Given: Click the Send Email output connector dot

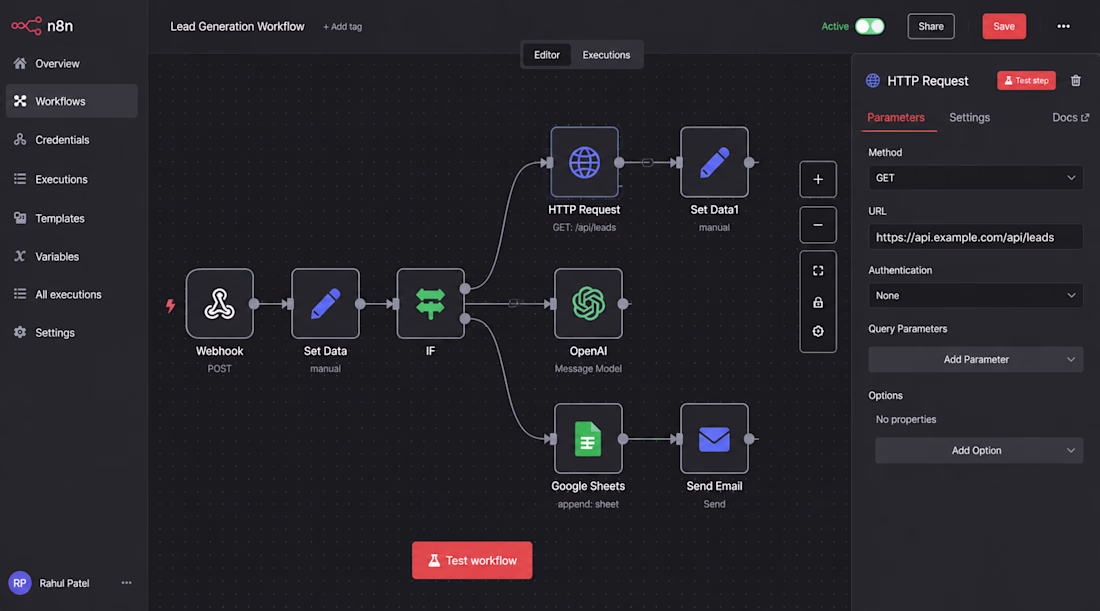Looking at the screenshot, I should (x=749, y=438).
